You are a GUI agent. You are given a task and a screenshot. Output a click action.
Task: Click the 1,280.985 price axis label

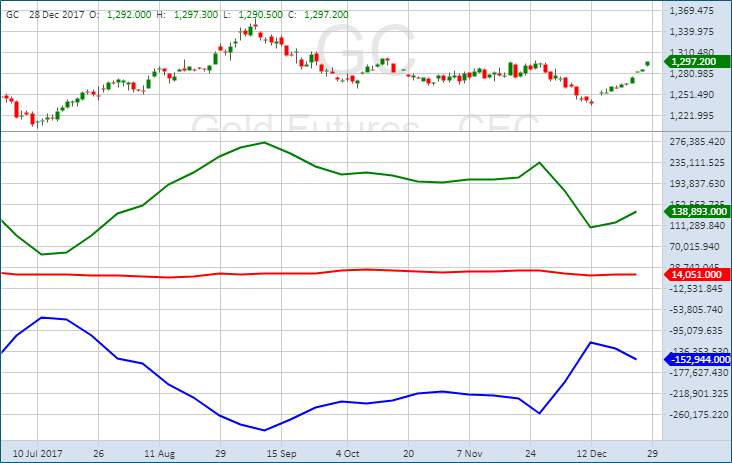tap(691, 73)
